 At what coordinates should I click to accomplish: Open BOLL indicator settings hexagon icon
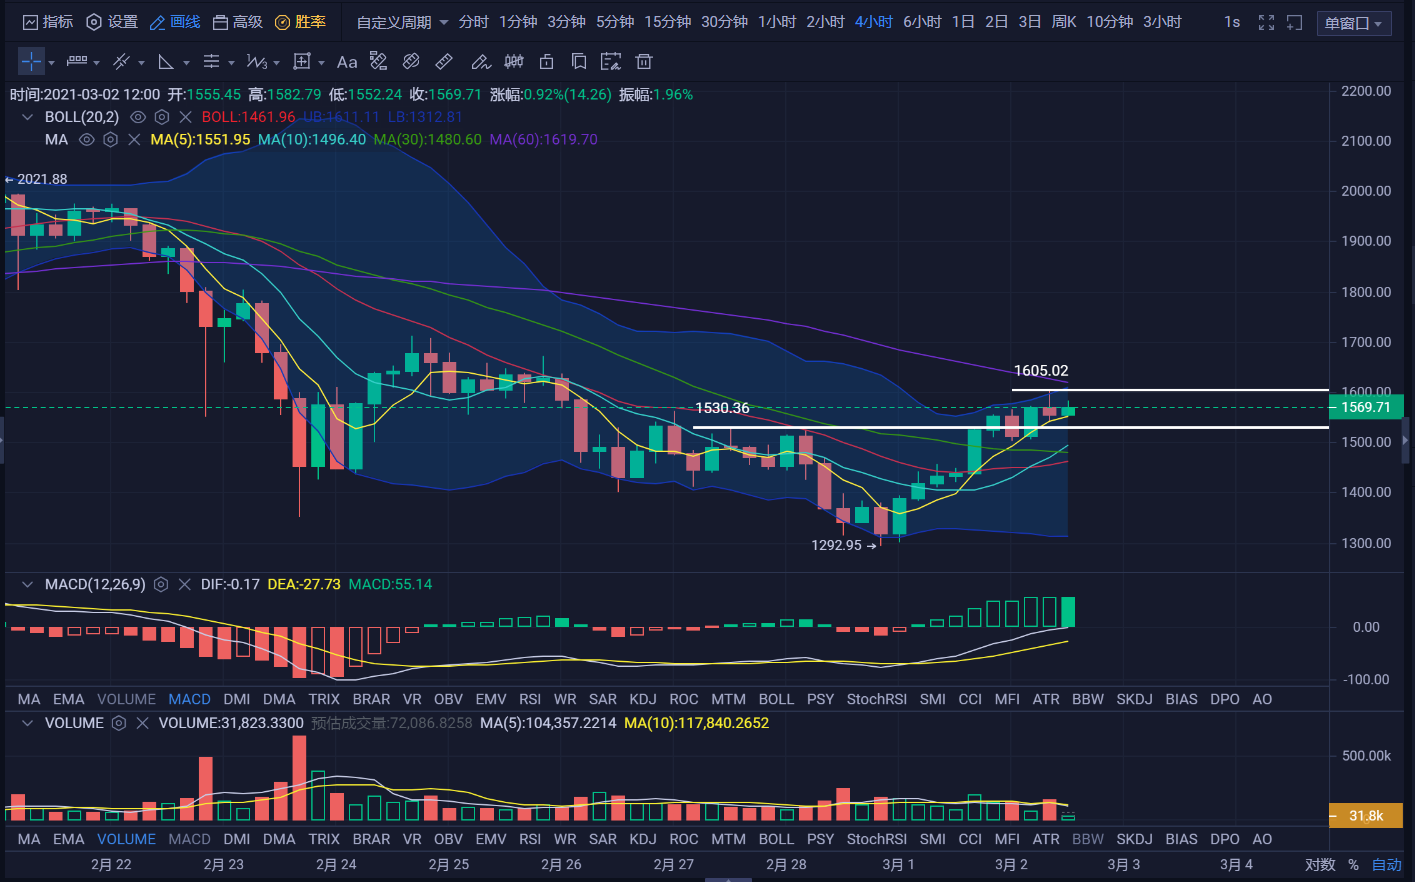[162, 117]
